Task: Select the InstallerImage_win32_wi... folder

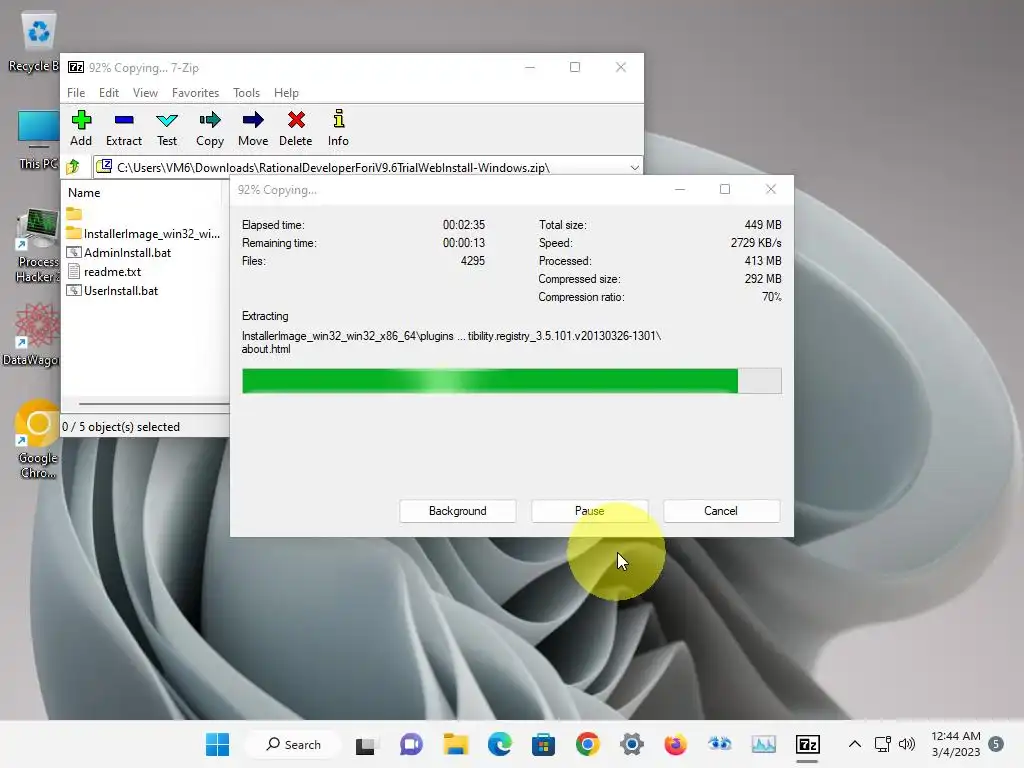Action: [143, 233]
